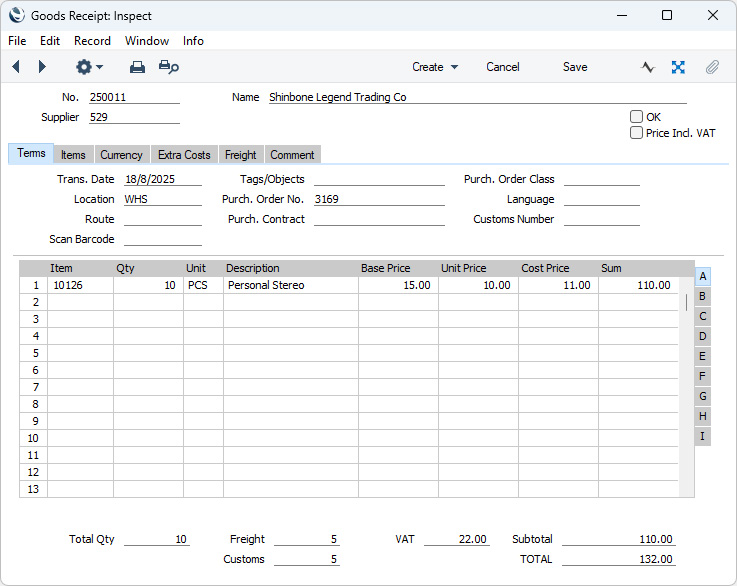Click item cell 10126
Image resolution: width=737 pixels, height=586 pixels.
coord(80,285)
